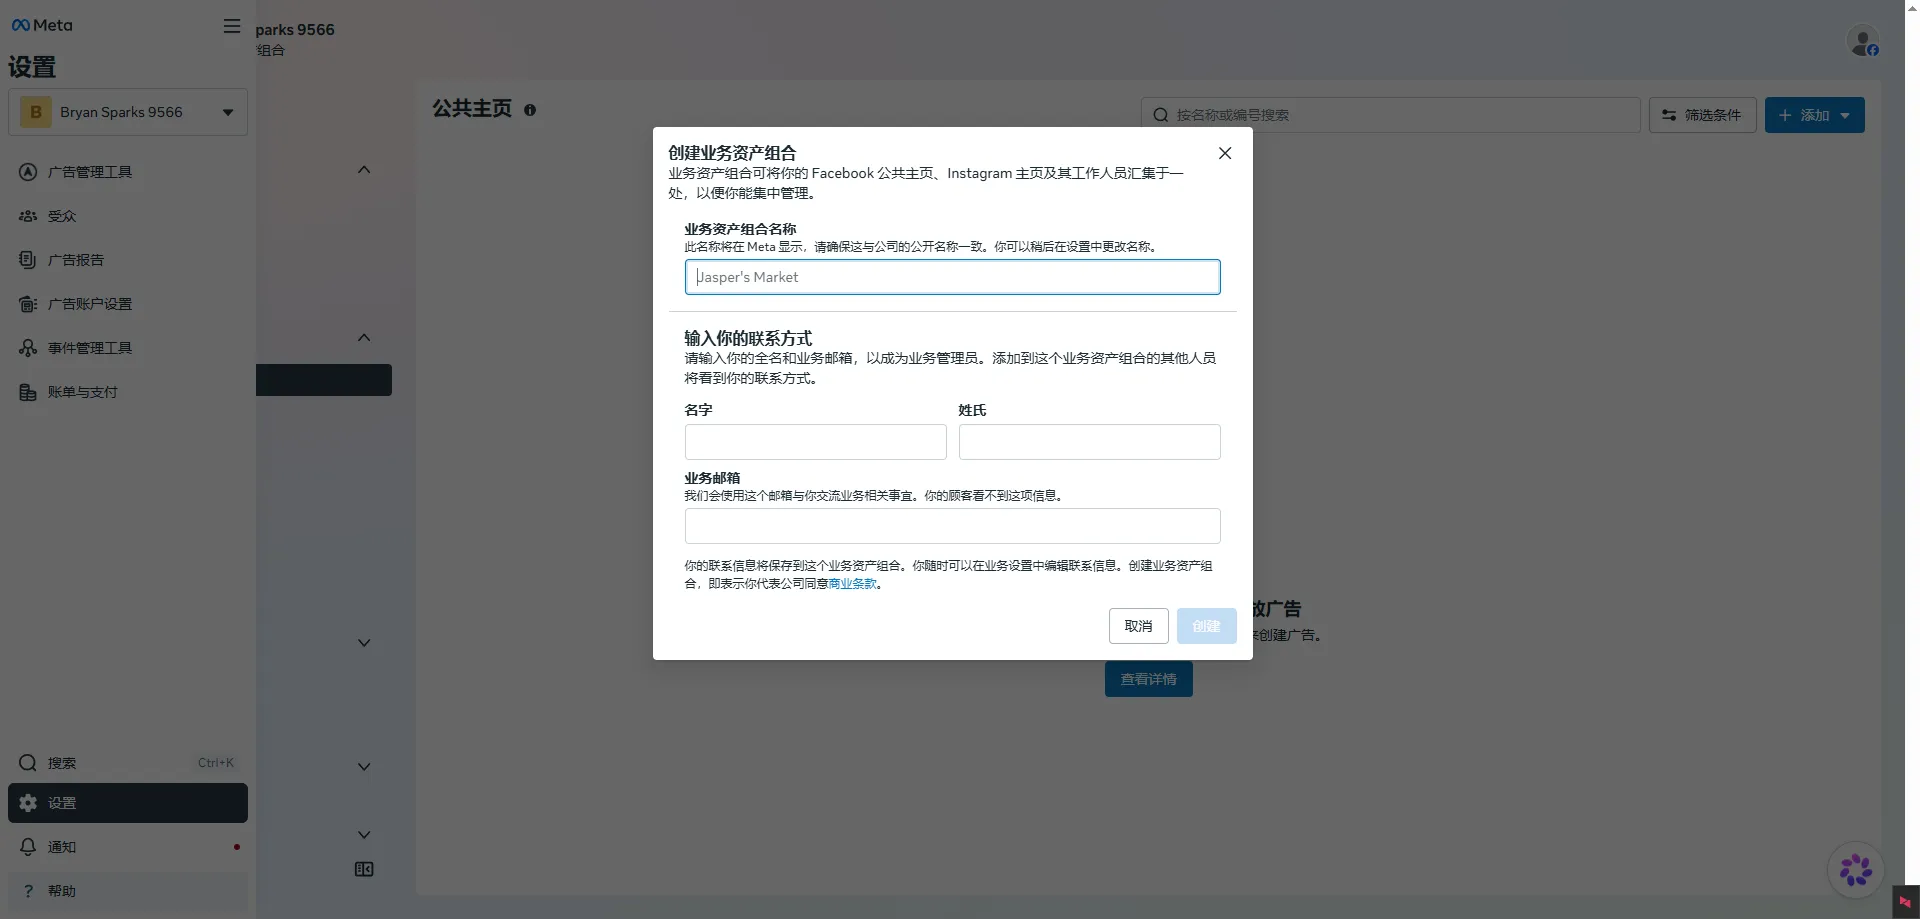This screenshot has height=919, width=1920.
Task: Select 设置 in the sidebar
Action: [128, 803]
